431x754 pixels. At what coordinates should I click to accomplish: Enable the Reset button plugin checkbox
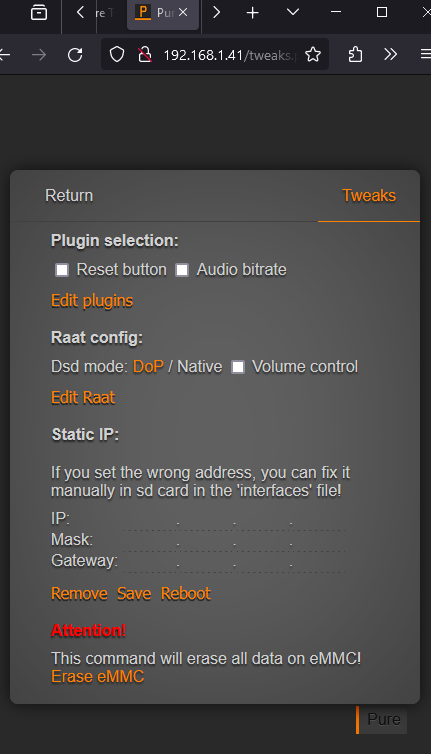pos(62,270)
